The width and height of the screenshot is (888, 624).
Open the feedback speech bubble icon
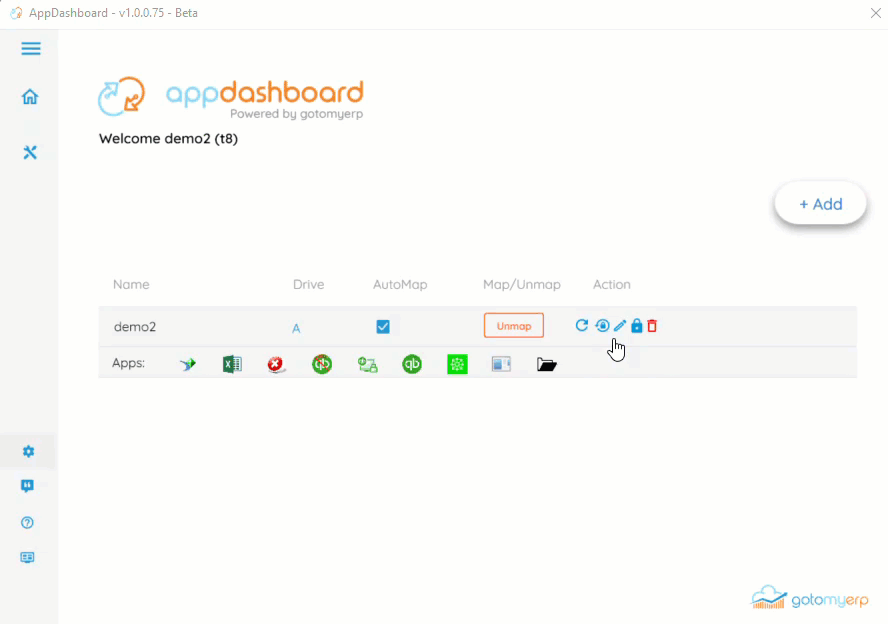tap(27, 486)
